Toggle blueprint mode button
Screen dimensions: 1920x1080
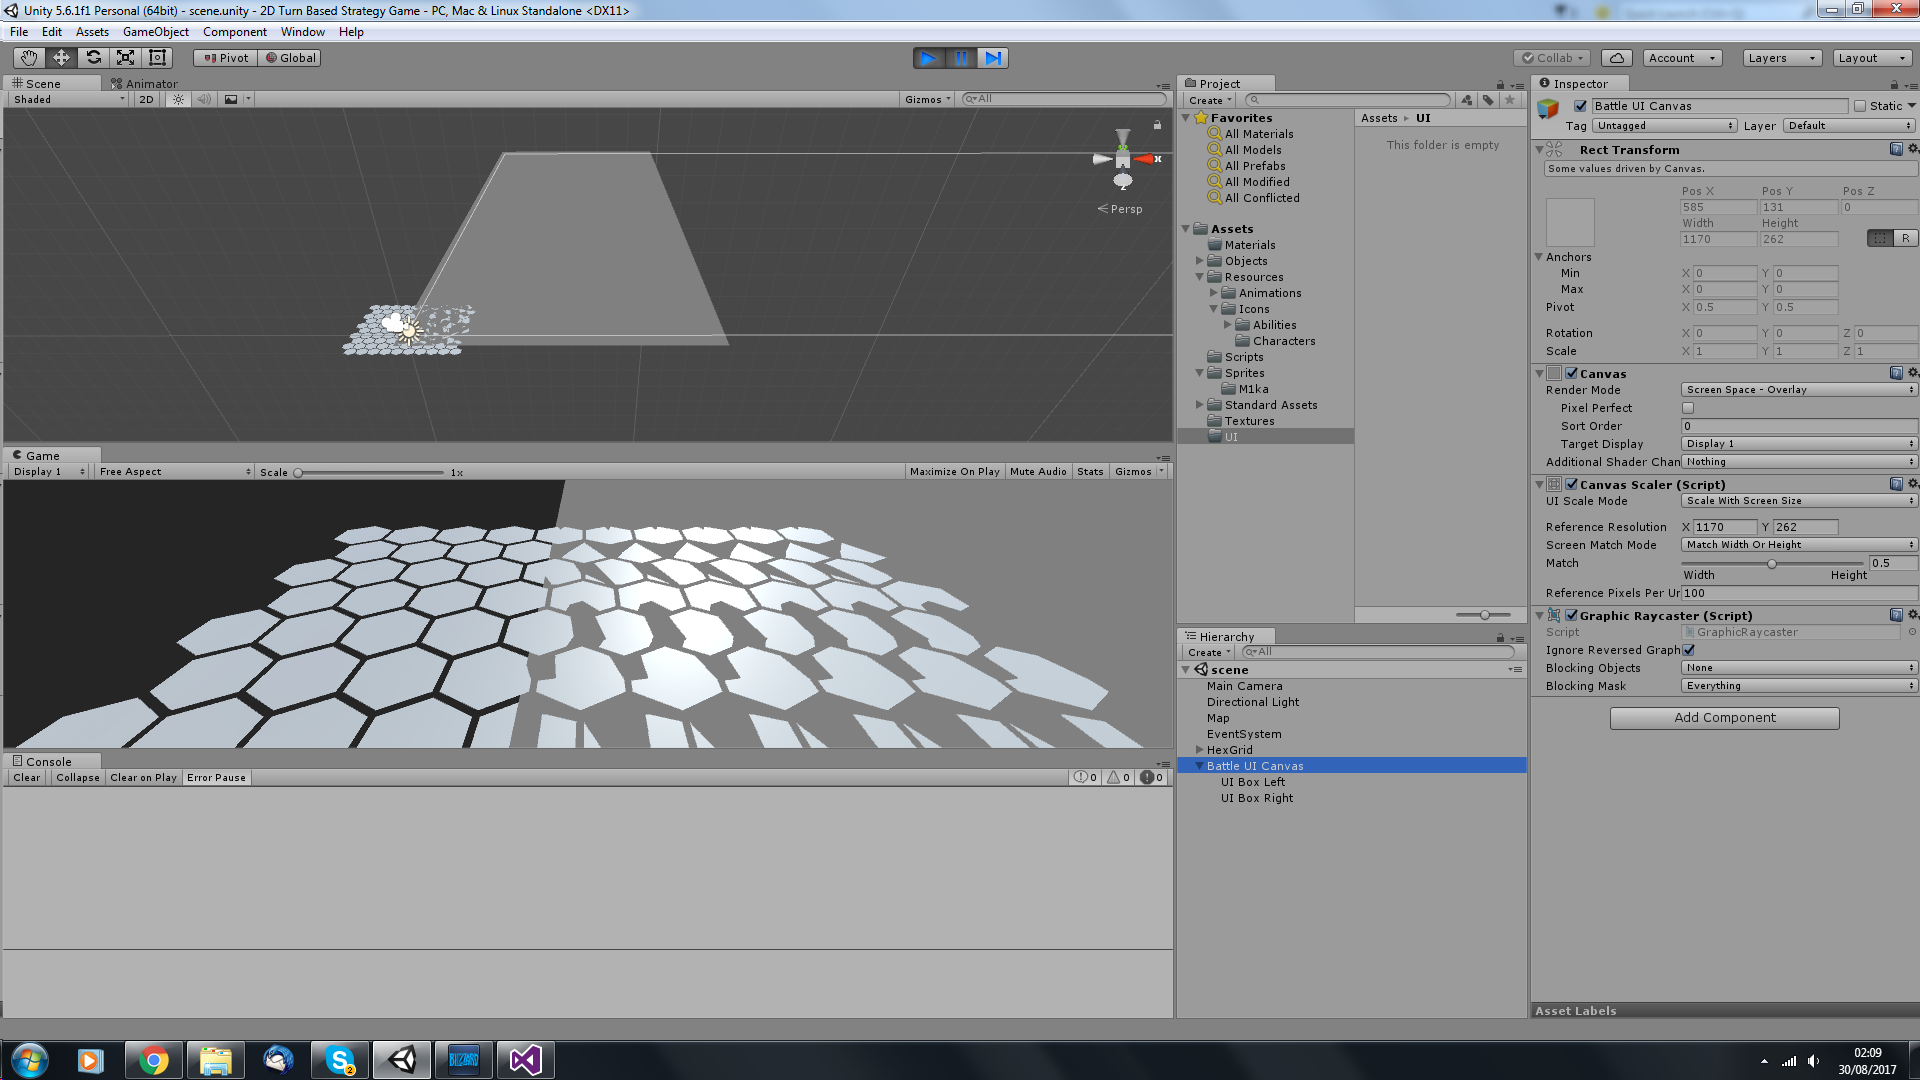point(1881,238)
